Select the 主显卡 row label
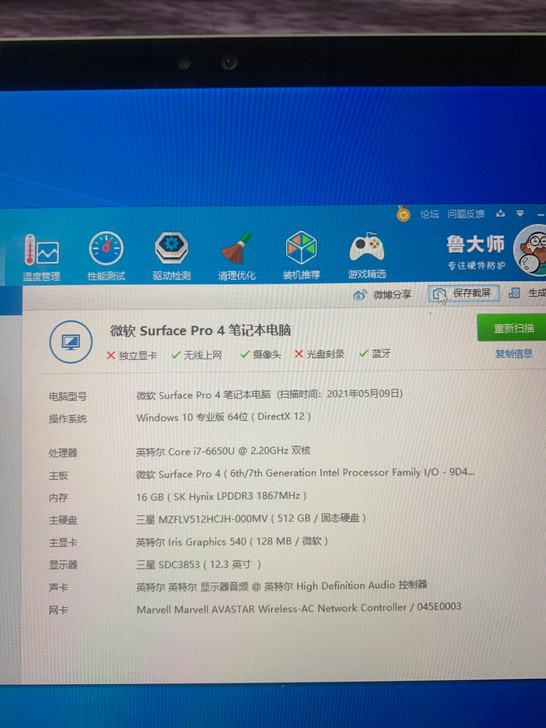This screenshot has height=728, width=546. 63,542
